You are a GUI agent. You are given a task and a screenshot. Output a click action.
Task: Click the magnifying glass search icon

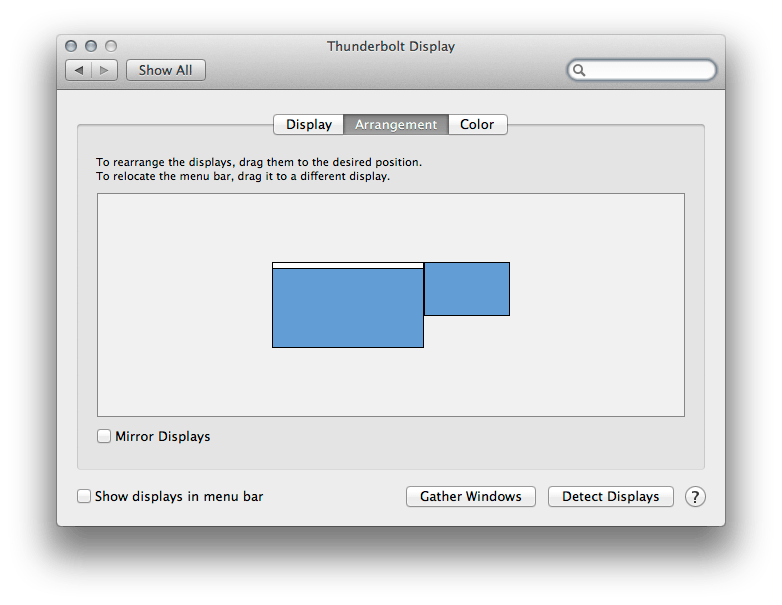pyautogui.click(x=579, y=70)
